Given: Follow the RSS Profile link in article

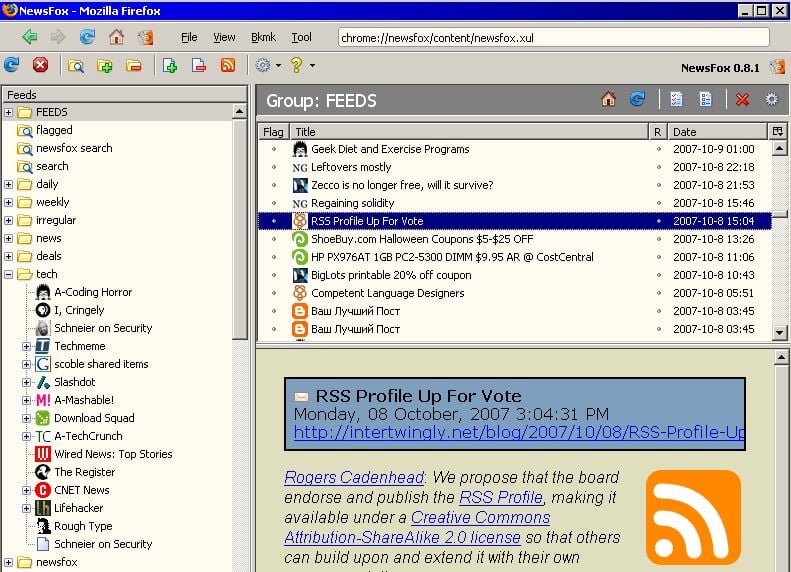Looking at the screenshot, I should coord(500,497).
